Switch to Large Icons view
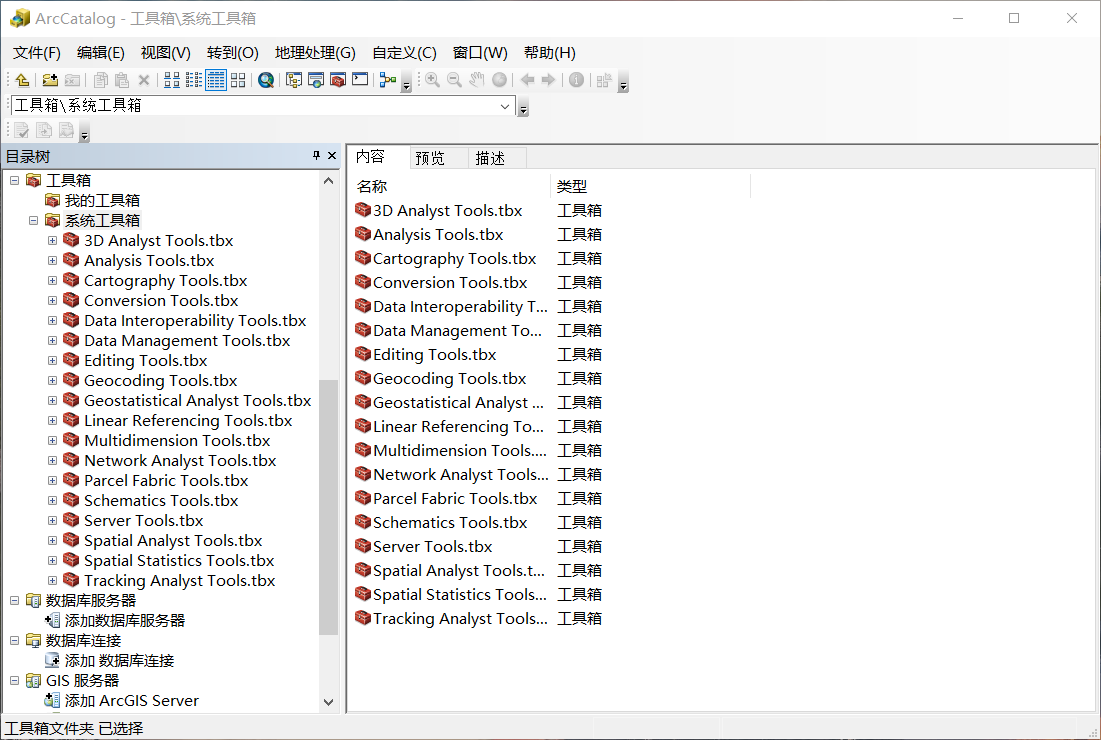The image size is (1101, 740). tap(172, 80)
